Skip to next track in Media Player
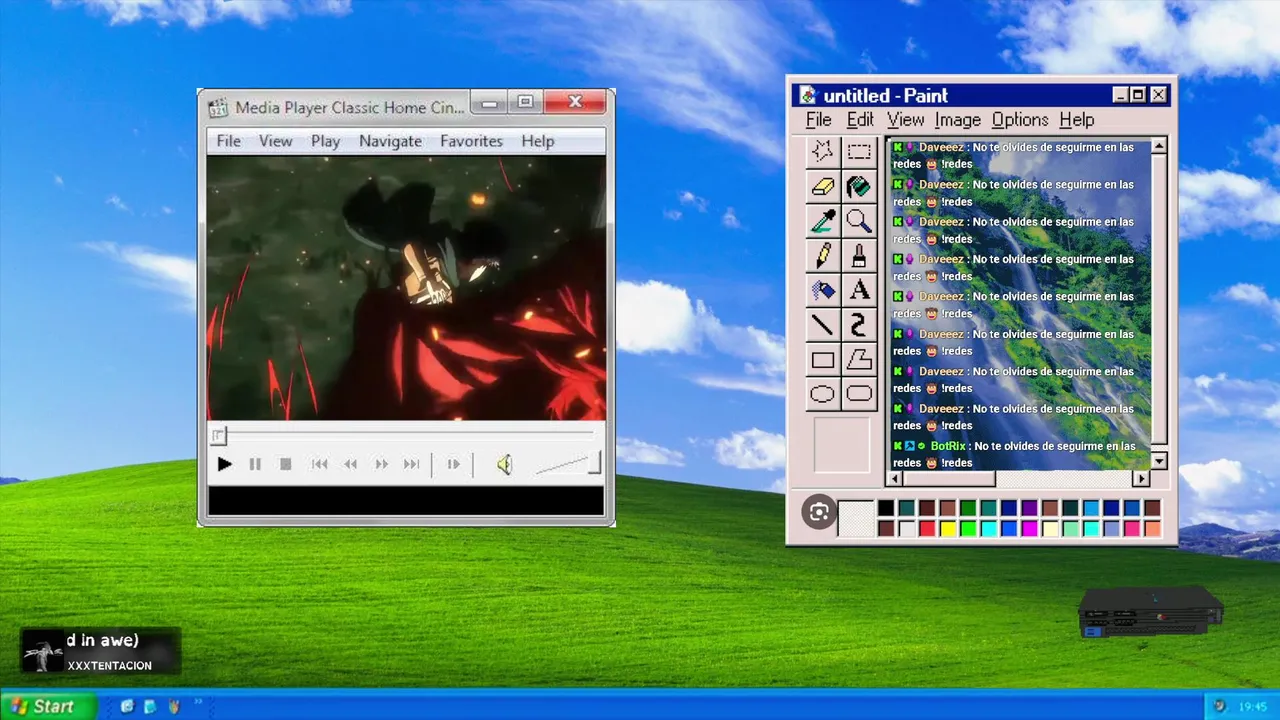The width and height of the screenshot is (1280, 720). click(x=411, y=464)
